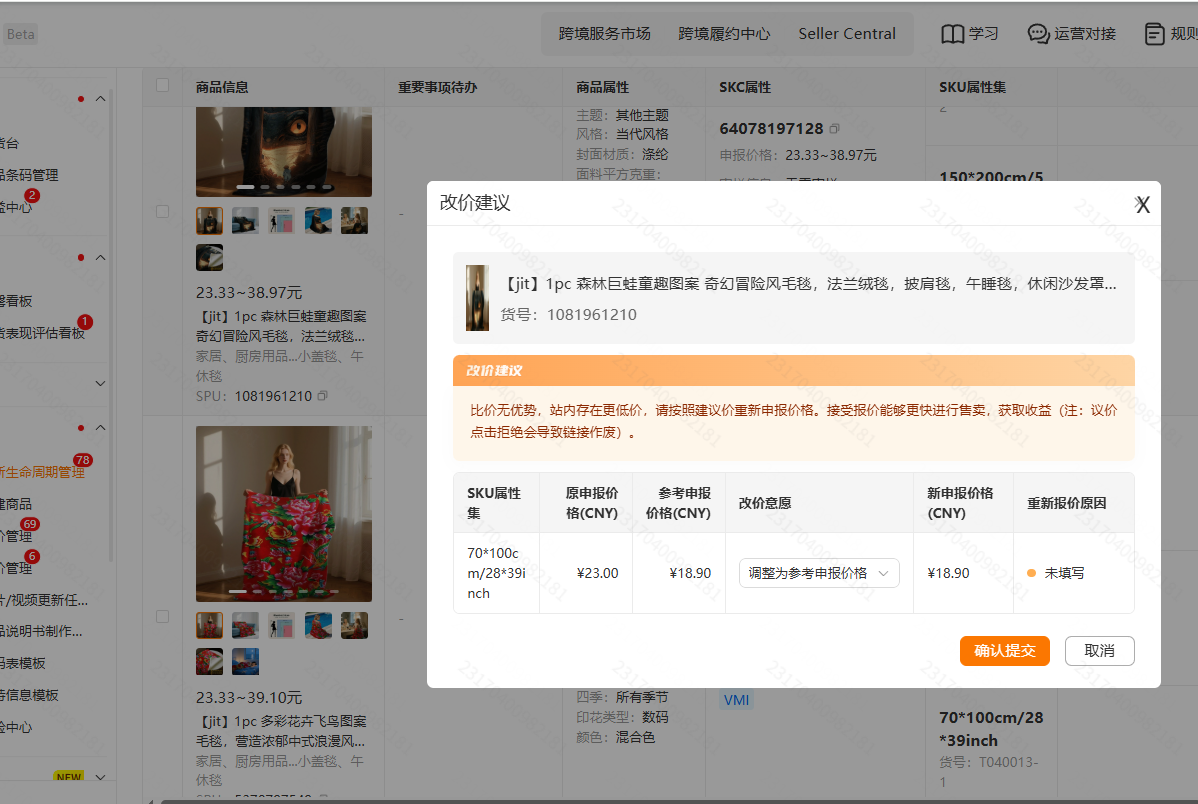
Task: Click the product thumbnail in the dialog
Action: click(478, 298)
